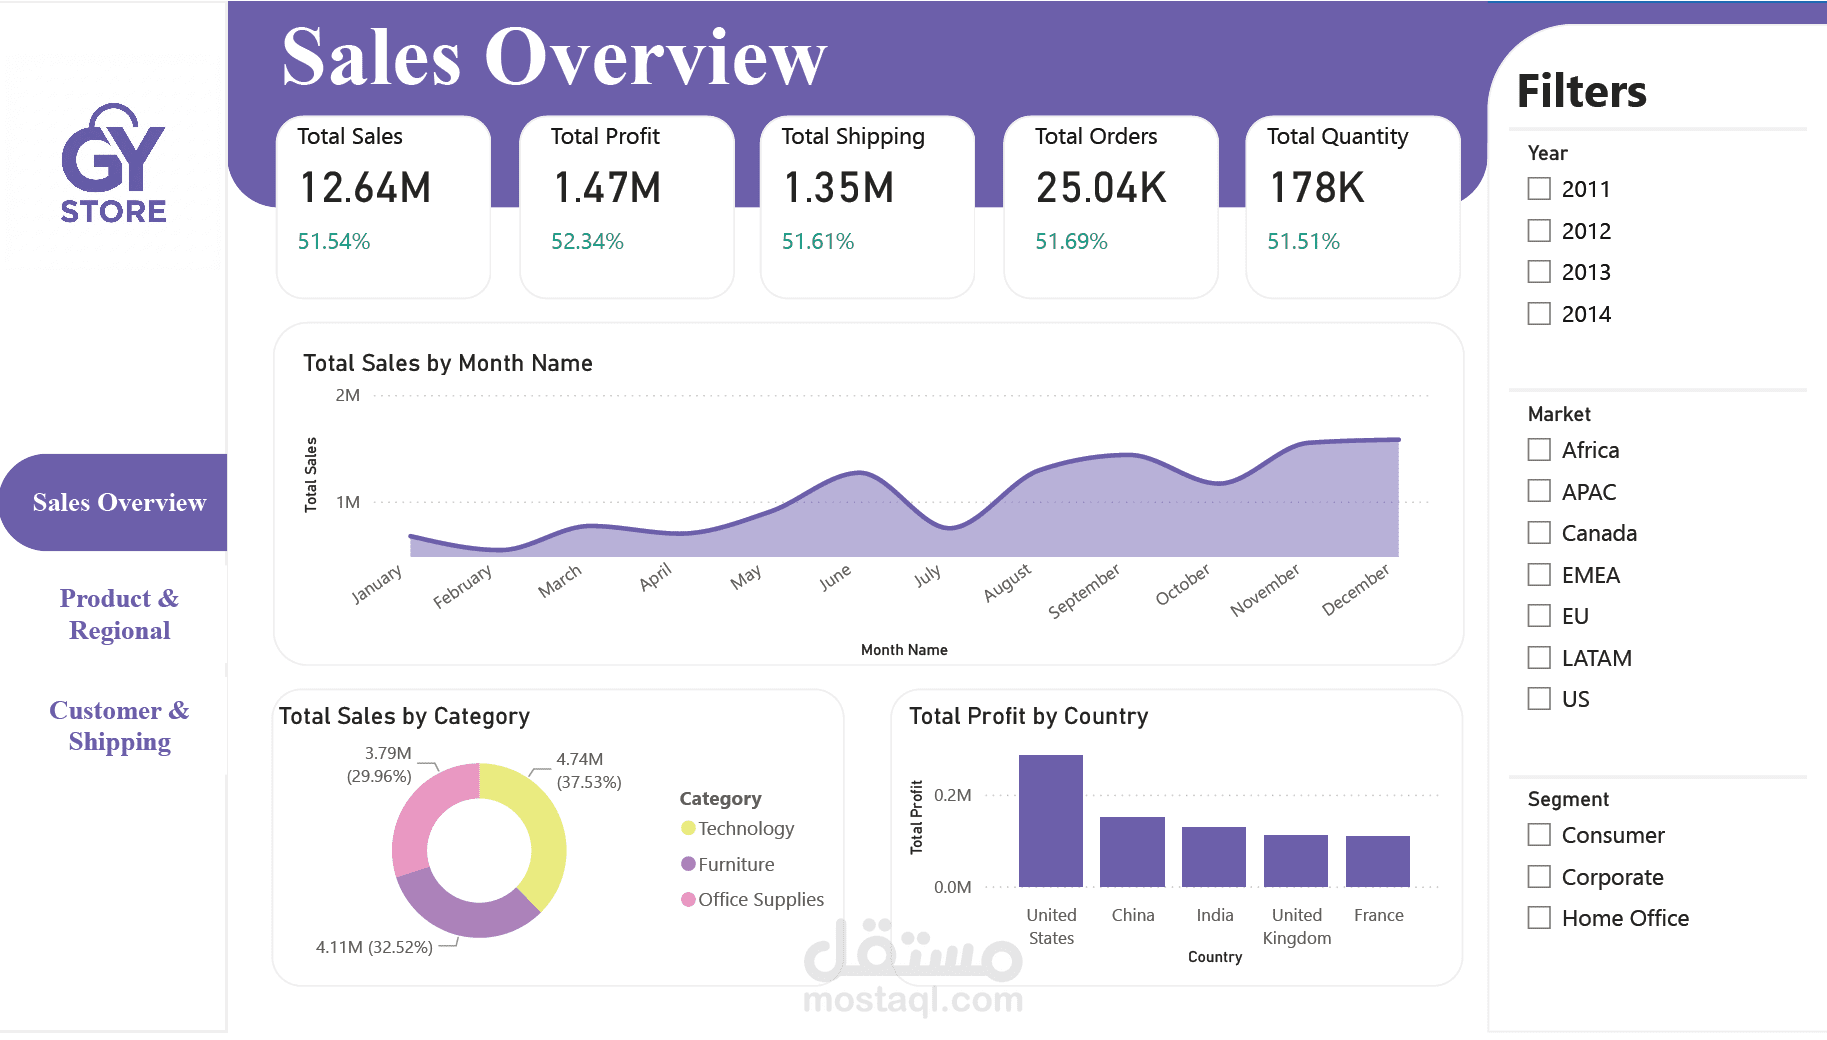Screen dimensions: 1827x1040
Task: Navigate to Customer & Shipping page
Action: pyautogui.click(x=118, y=726)
